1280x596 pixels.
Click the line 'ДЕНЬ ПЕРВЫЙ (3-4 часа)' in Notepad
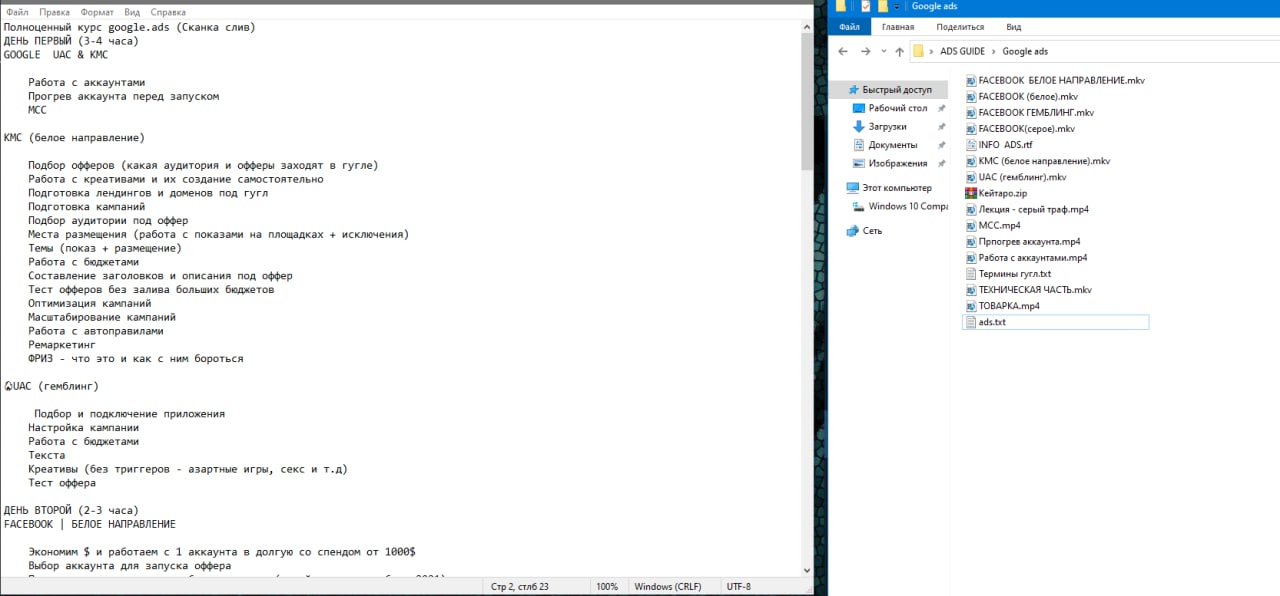point(71,41)
